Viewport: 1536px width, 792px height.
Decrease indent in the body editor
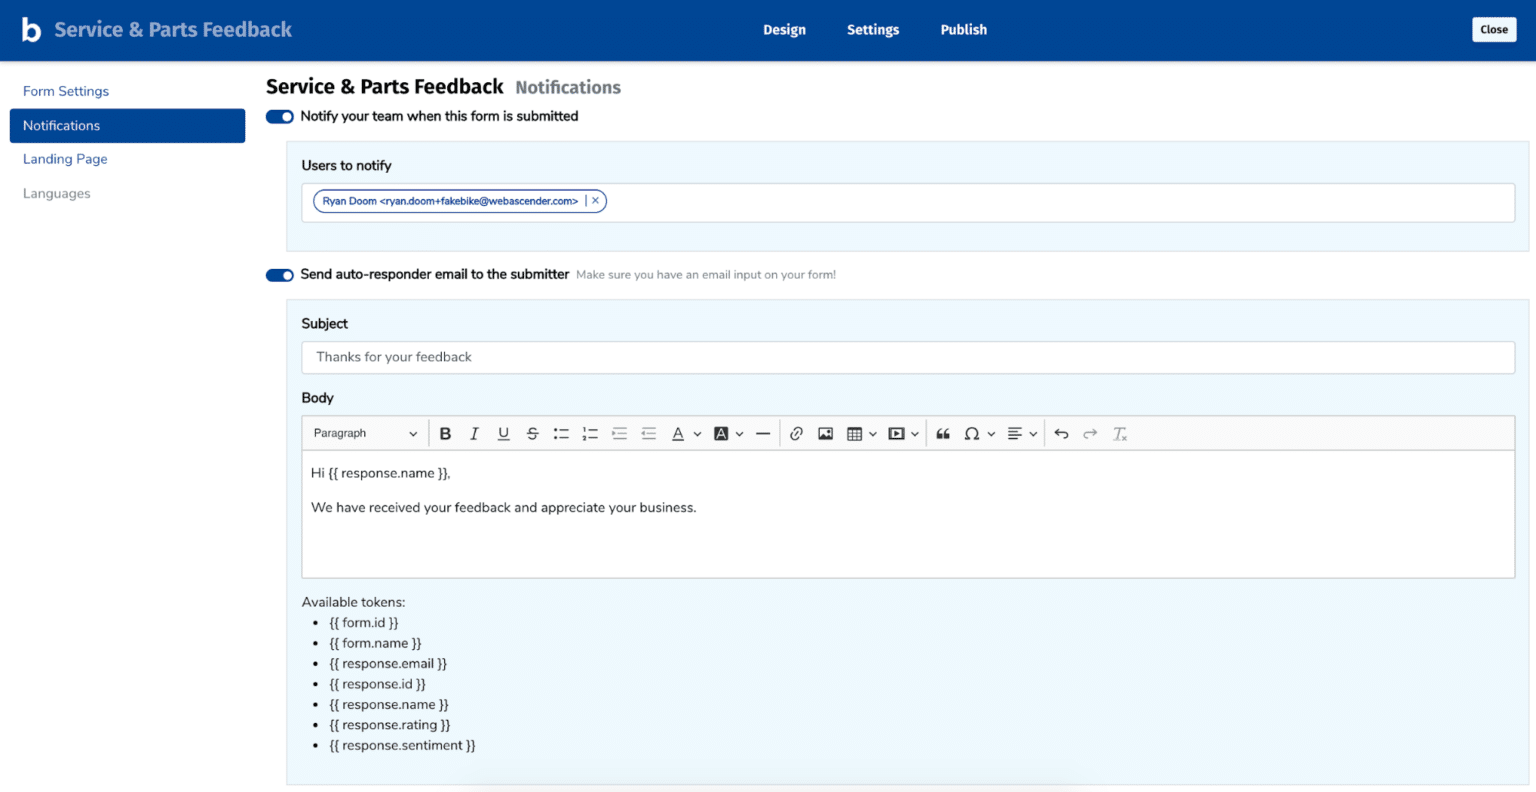tap(648, 434)
